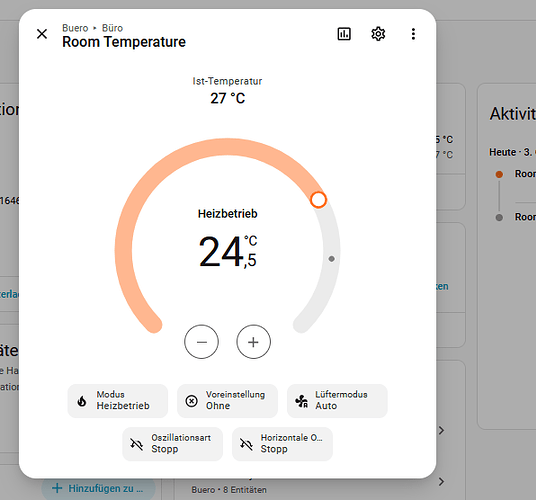This screenshot has width=536, height=500.
Task: Close the Room Temperature dialog
Action: coord(42,34)
